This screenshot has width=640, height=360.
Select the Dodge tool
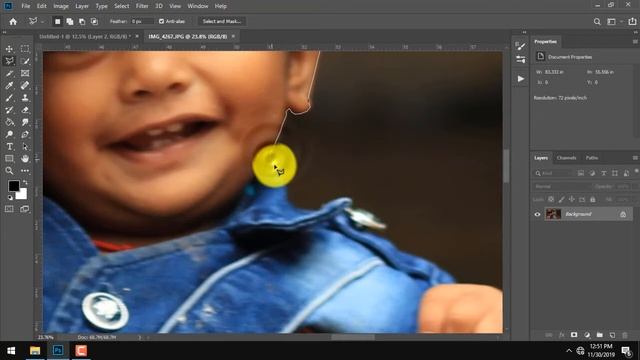(x=9, y=134)
